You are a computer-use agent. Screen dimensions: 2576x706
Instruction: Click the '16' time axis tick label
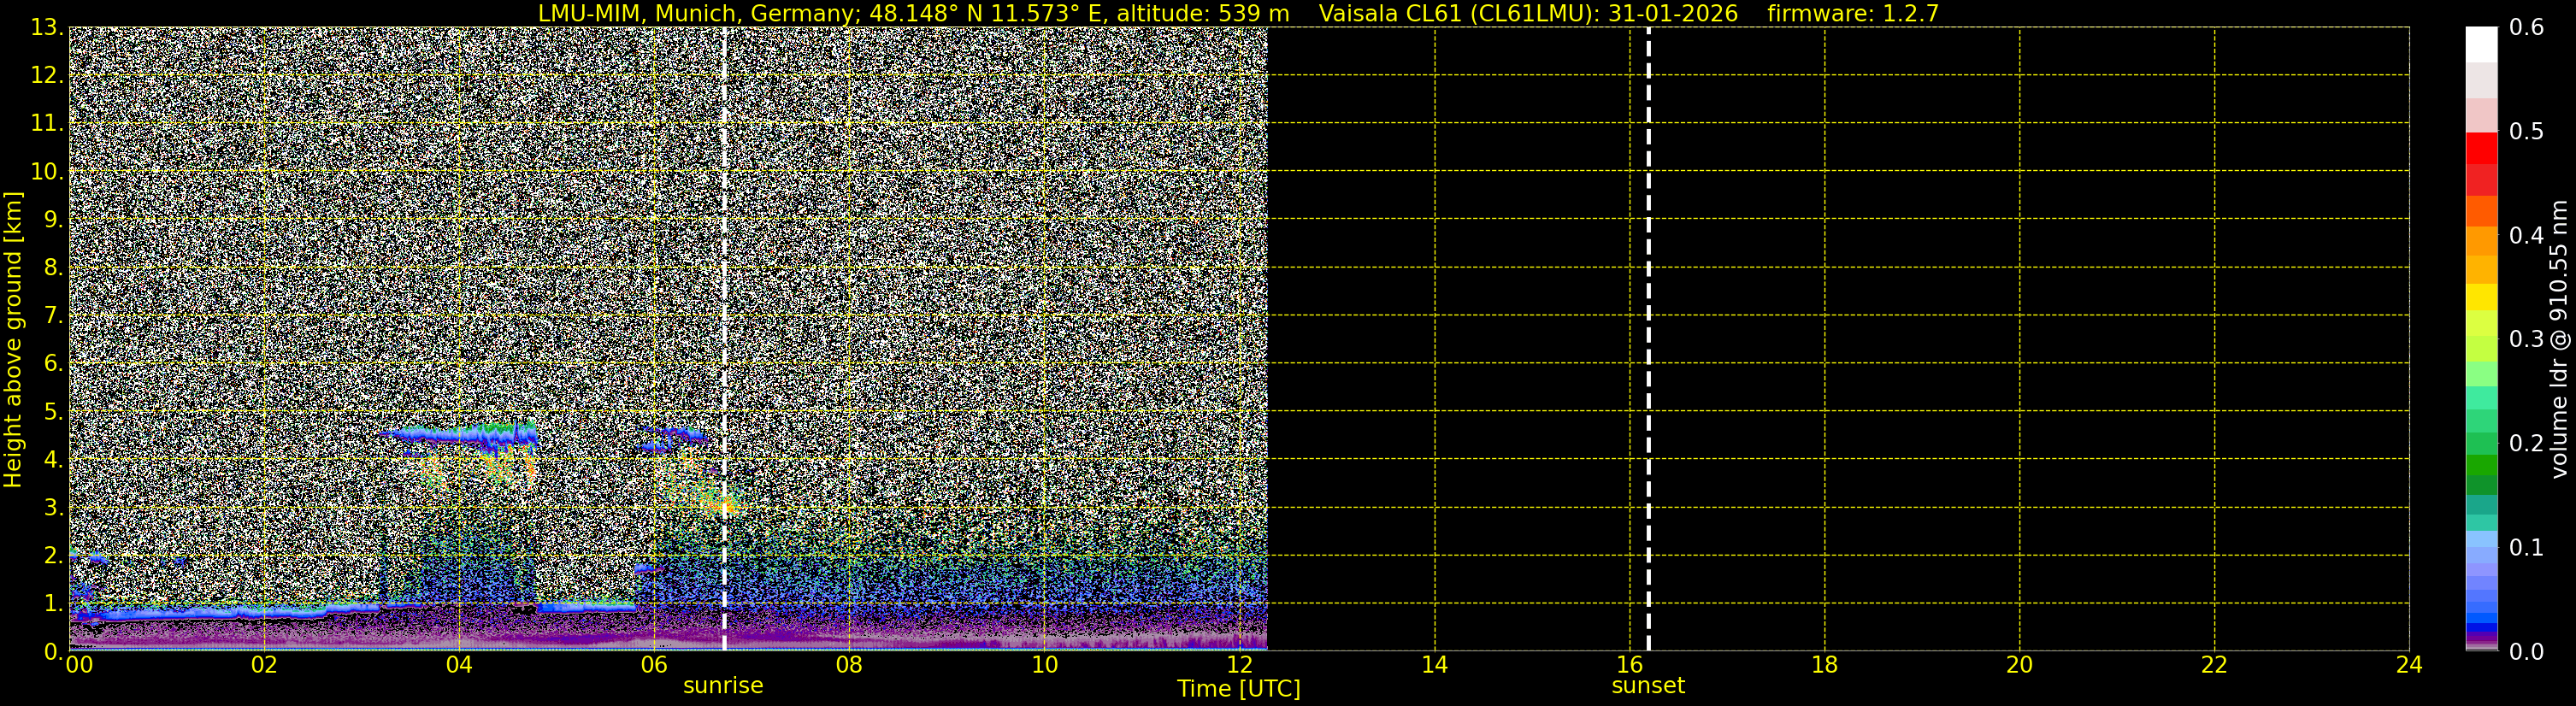[x=1629, y=665]
